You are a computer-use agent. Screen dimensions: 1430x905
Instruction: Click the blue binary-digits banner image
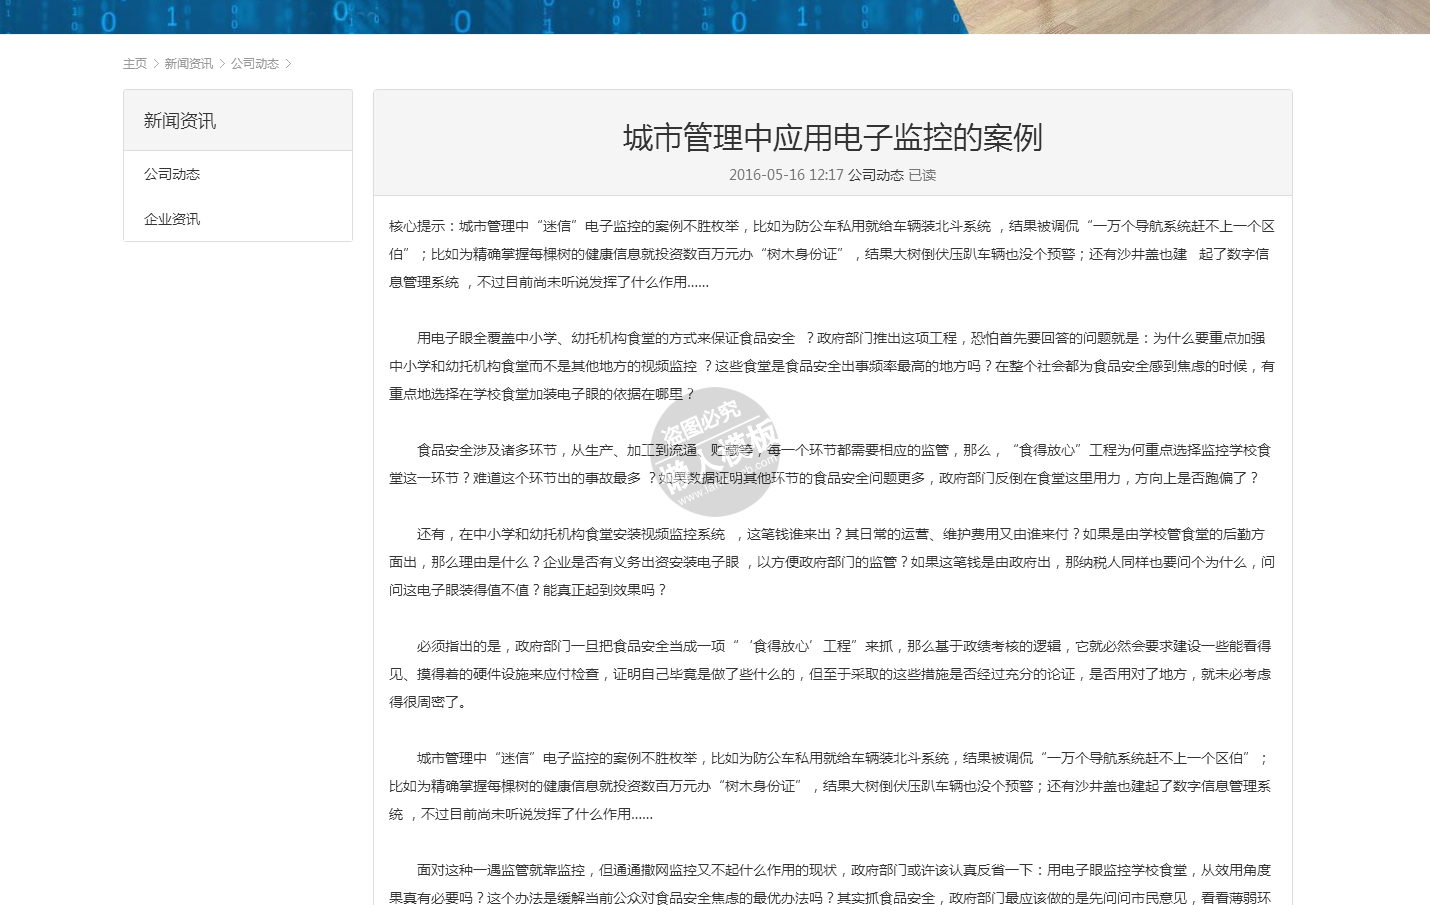click(480, 16)
